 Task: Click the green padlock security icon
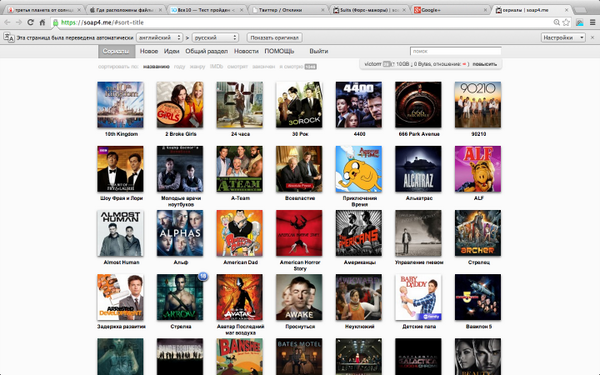pyautogui.click(x=56, y=23)
